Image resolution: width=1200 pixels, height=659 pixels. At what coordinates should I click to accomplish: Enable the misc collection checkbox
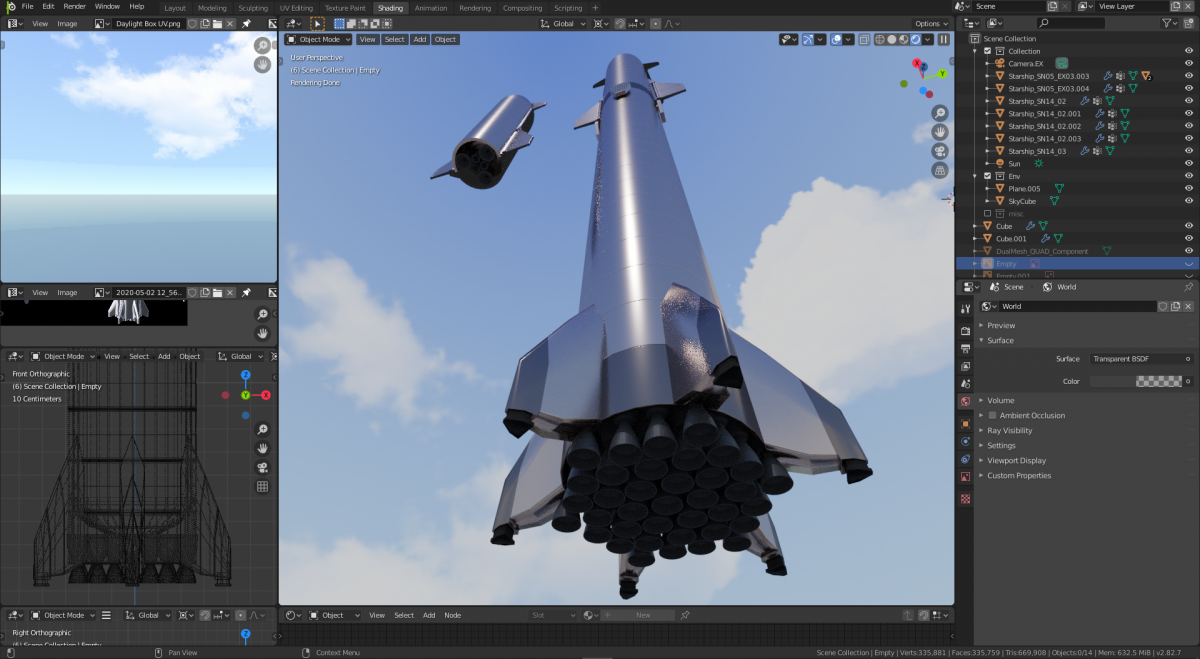pyautogui.click(x=988, y=213)
